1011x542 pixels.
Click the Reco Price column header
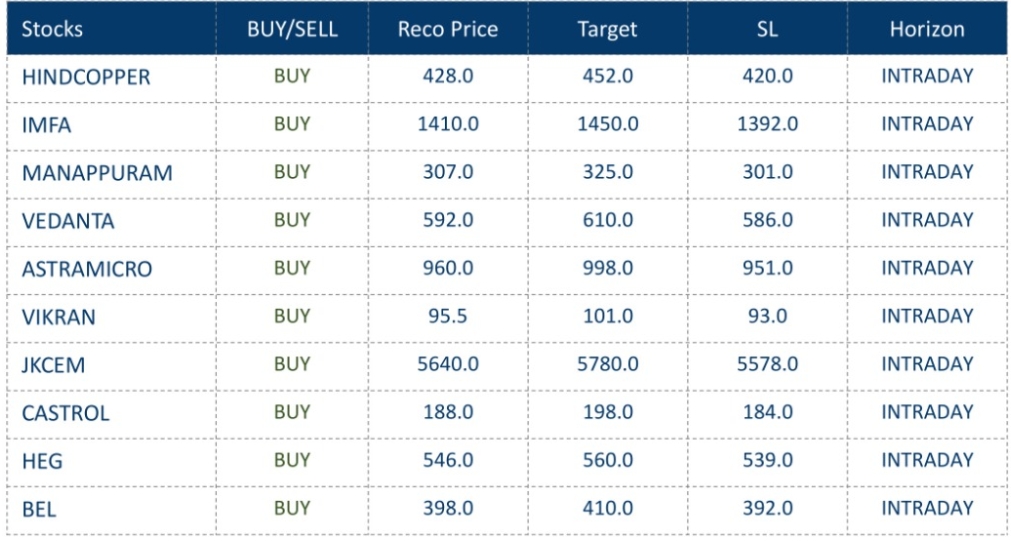447,29
